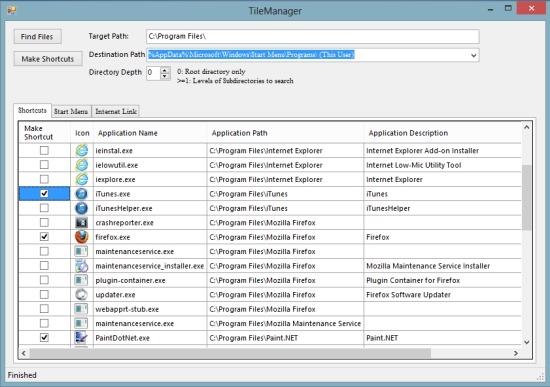Click the horizontal scrollbar right arrow

pyautogui.click(x=516, y=353)
